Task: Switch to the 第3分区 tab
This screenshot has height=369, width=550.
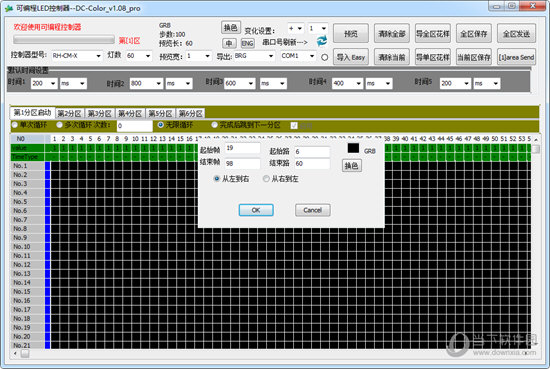Action: pos(100,114)
